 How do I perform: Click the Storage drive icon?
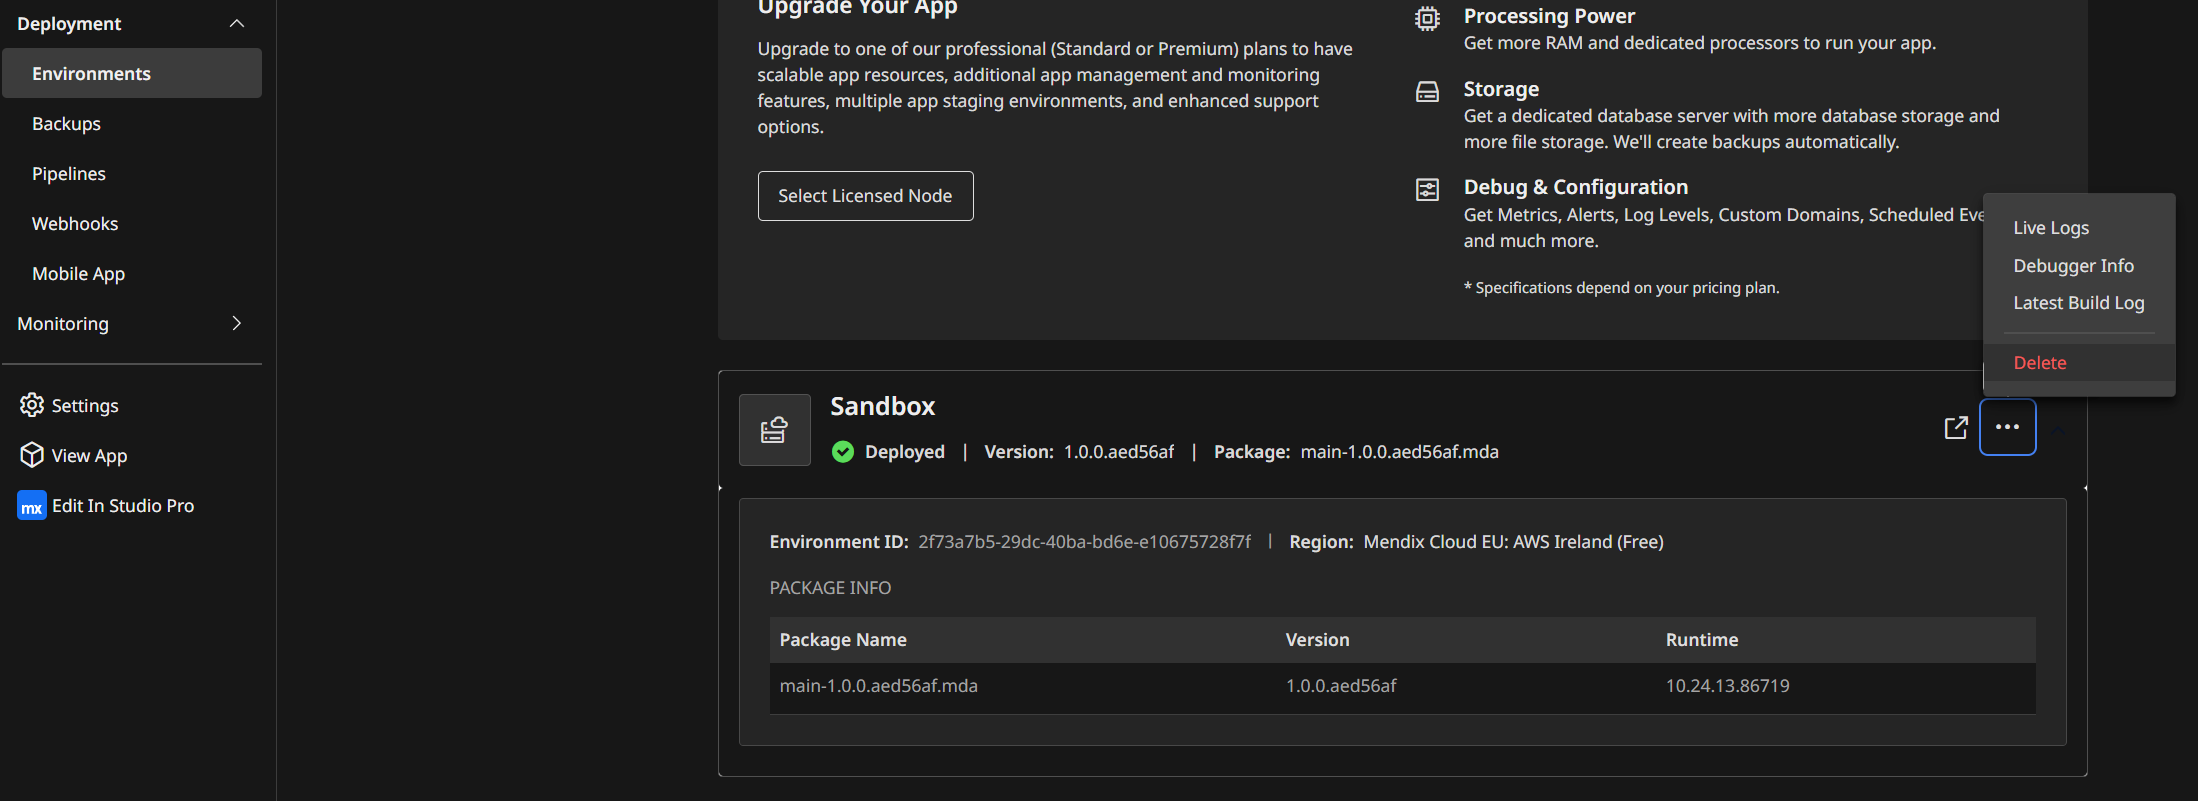(1428, 92)
